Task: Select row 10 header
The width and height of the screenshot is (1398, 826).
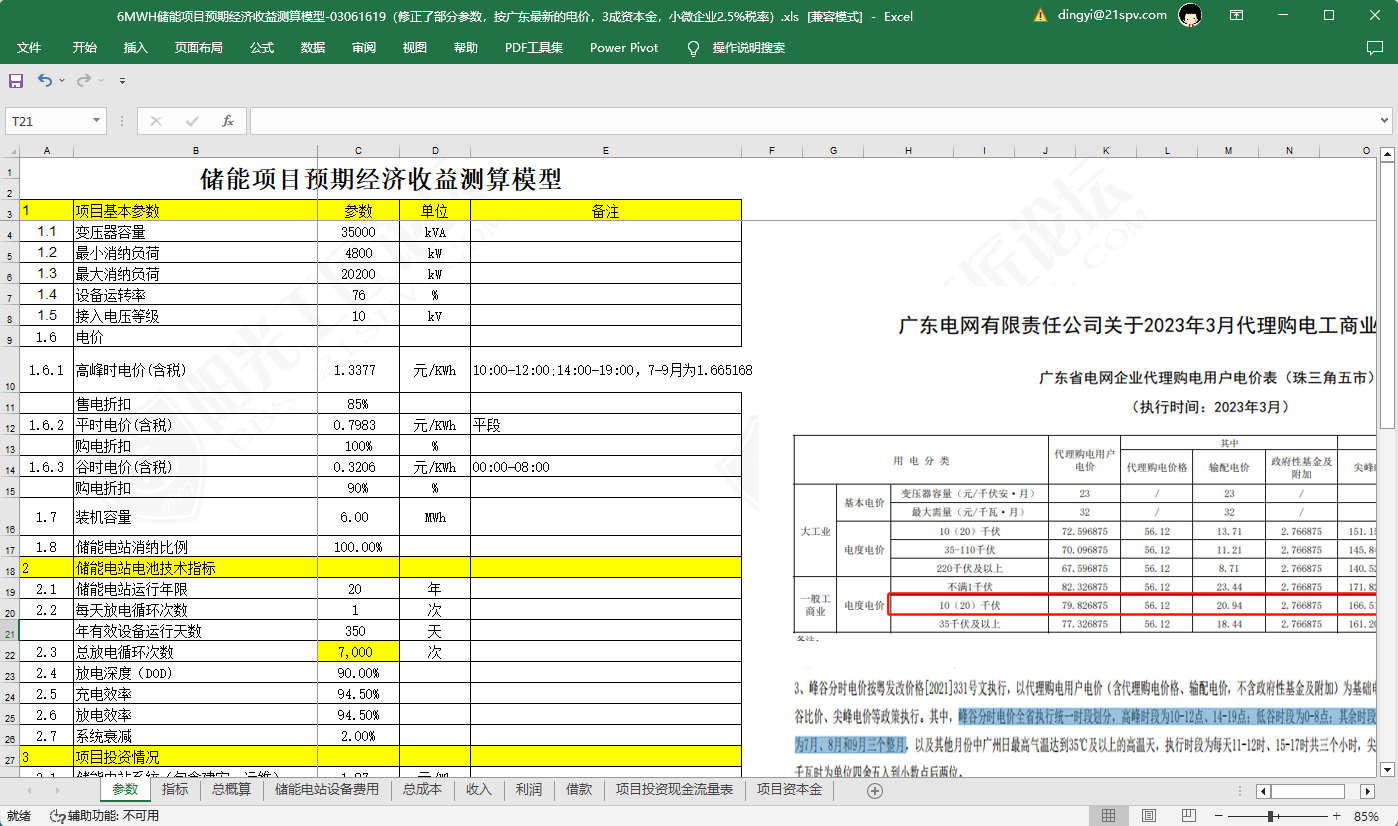Action: pos(10,370)
